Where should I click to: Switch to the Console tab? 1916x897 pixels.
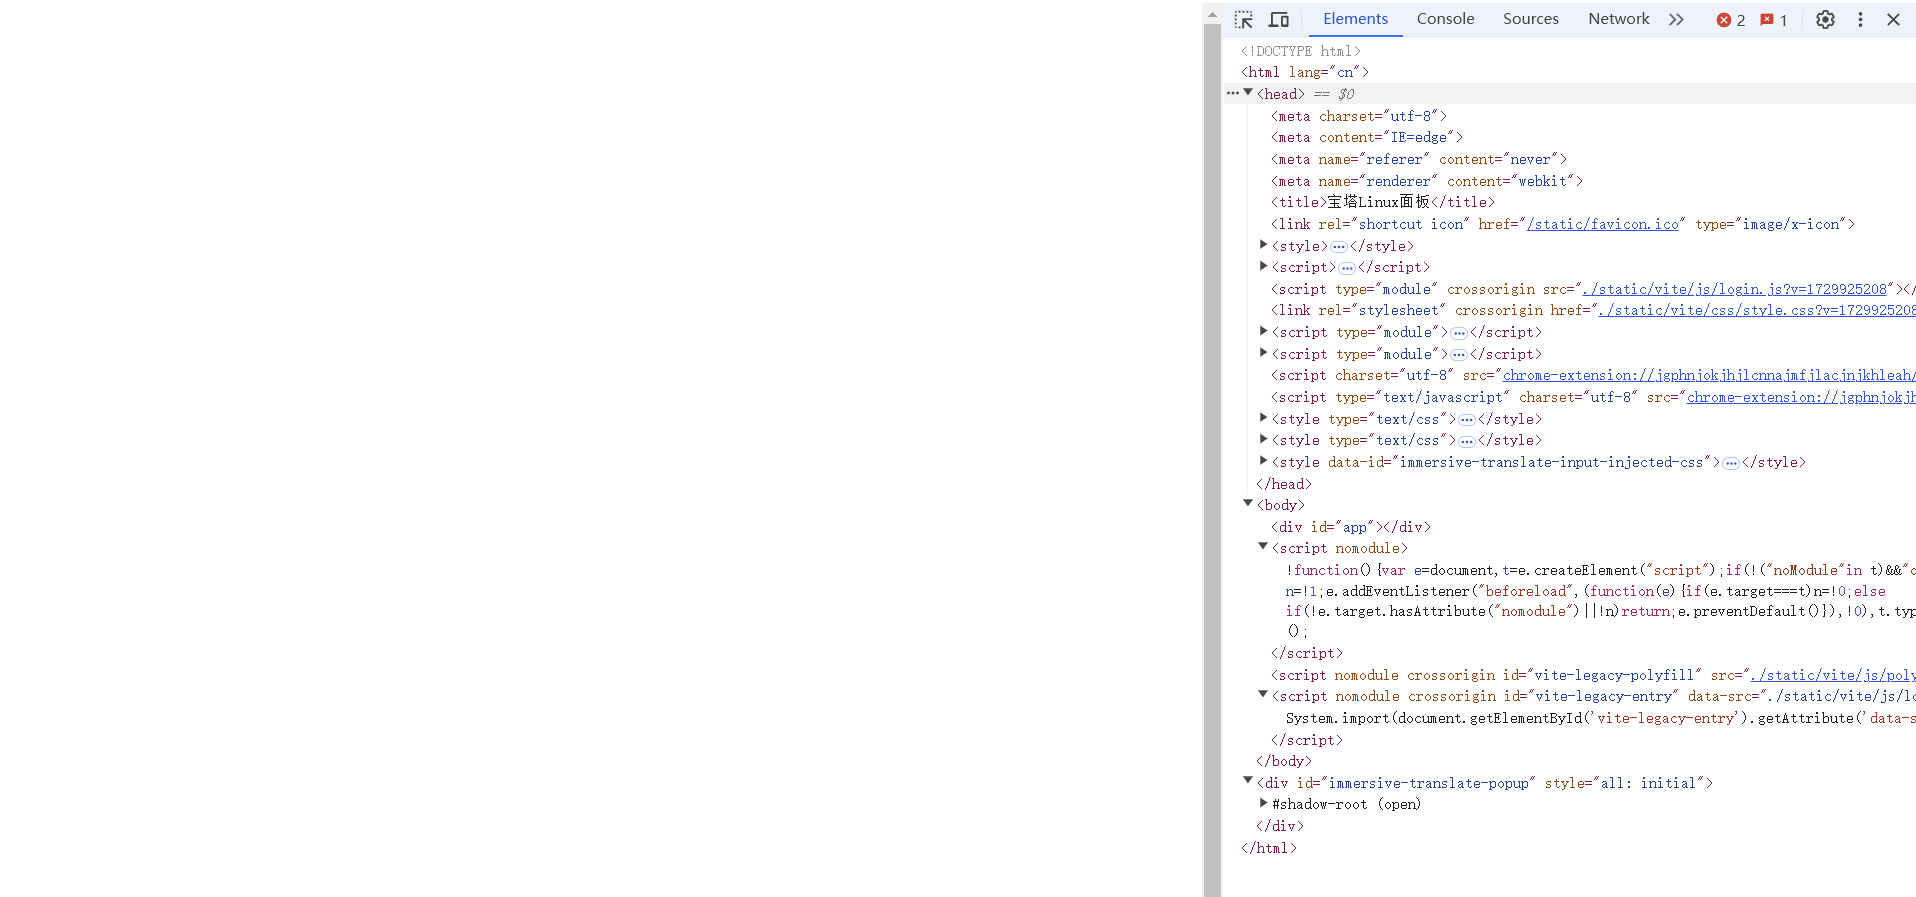(x=1445, y=19)
